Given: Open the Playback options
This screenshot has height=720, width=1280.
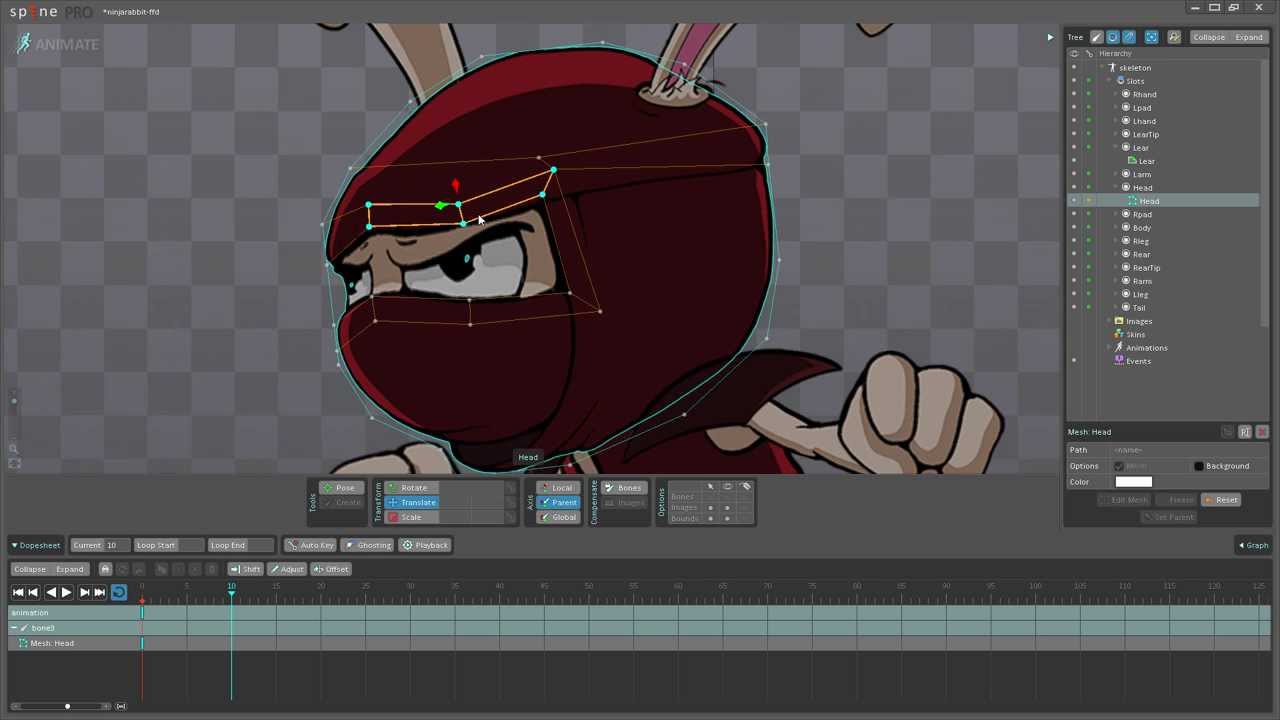Looking at the screenshot, I should click(x=426, y=545).
